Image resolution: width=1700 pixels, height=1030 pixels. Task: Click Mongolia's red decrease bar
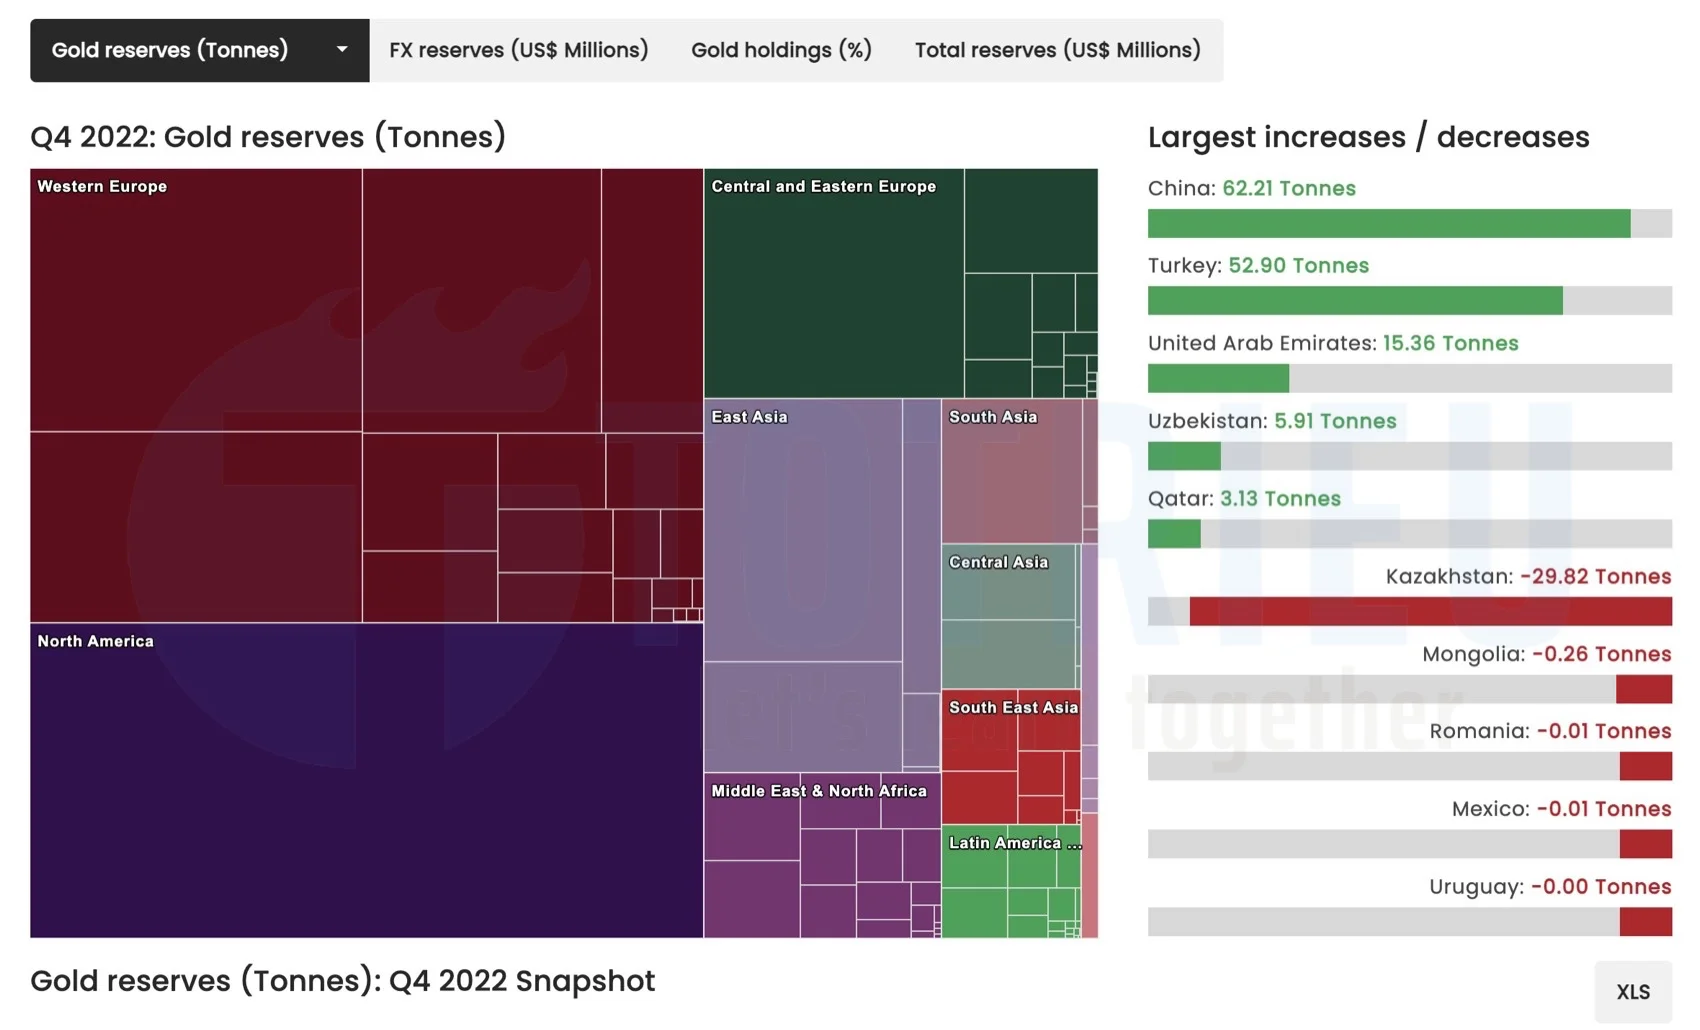(1643, 689)
